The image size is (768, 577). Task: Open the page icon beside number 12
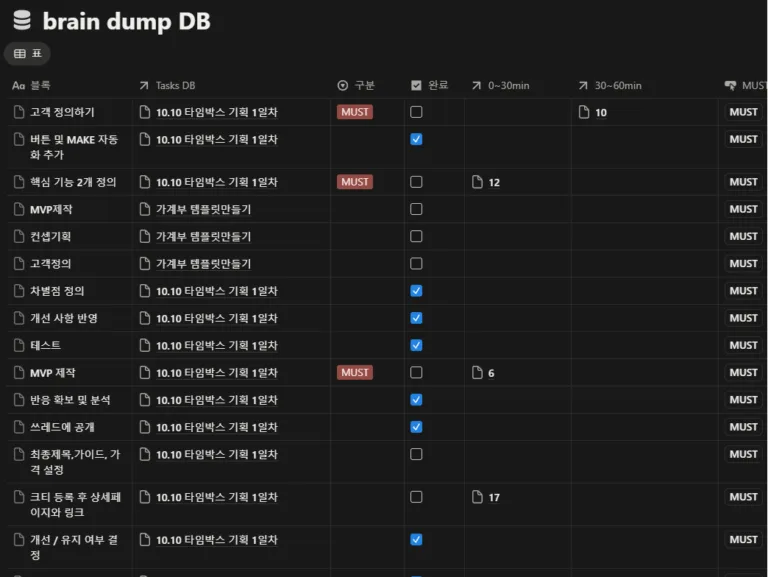478,182
